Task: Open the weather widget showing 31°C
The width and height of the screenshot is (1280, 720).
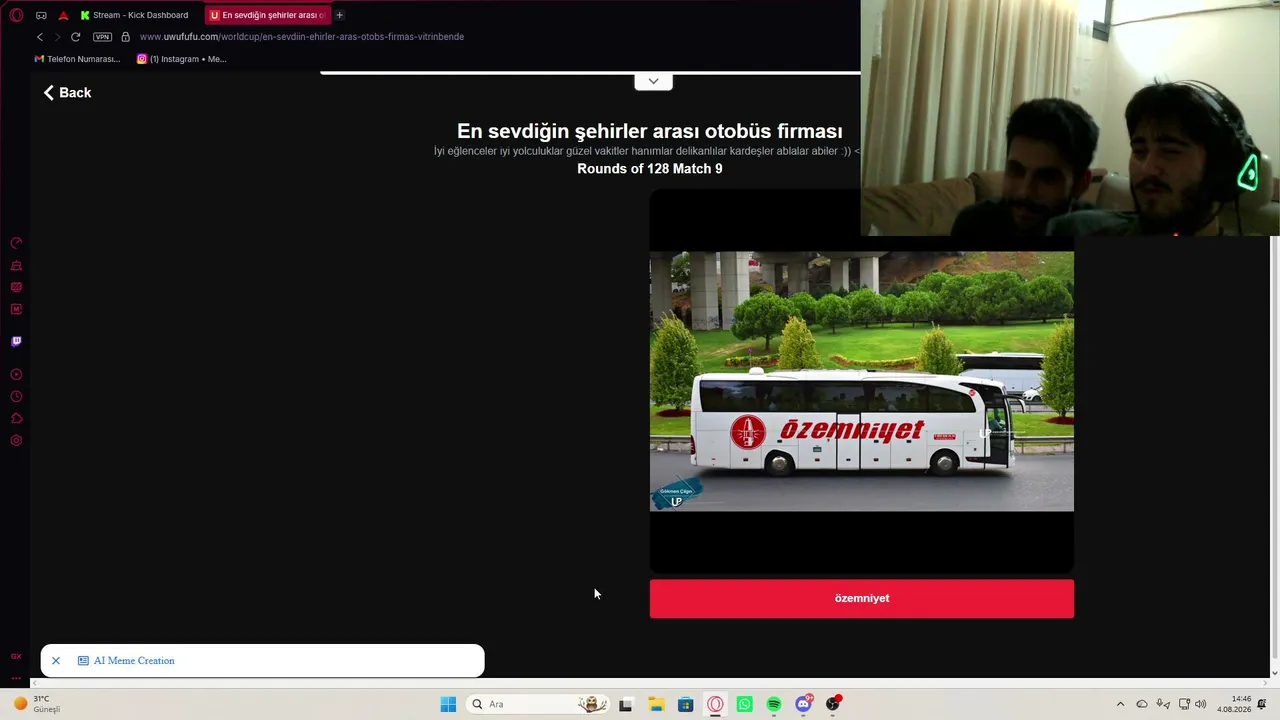Action: (x=37, y=704)
